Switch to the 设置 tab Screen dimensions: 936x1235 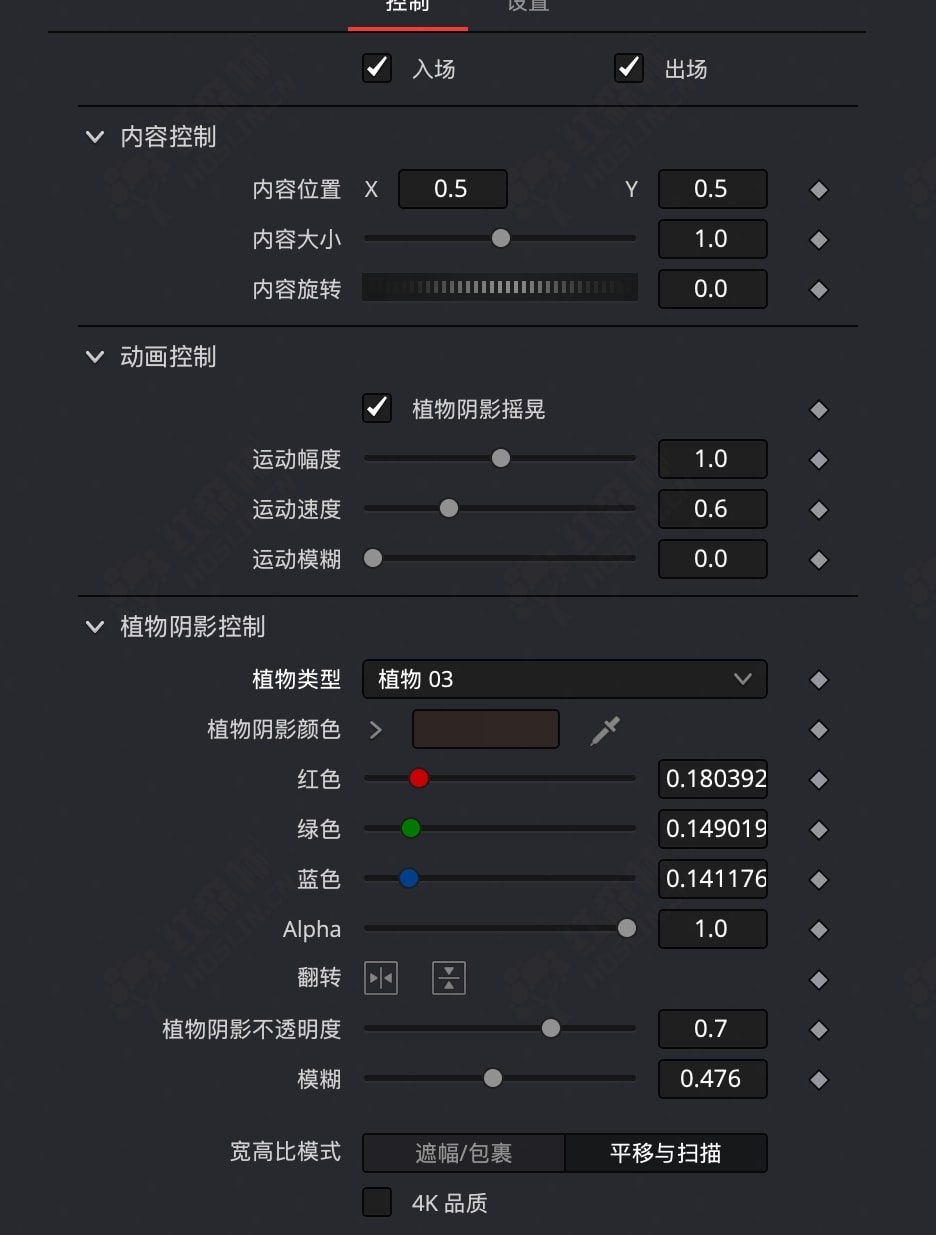(x=528, y=6)
